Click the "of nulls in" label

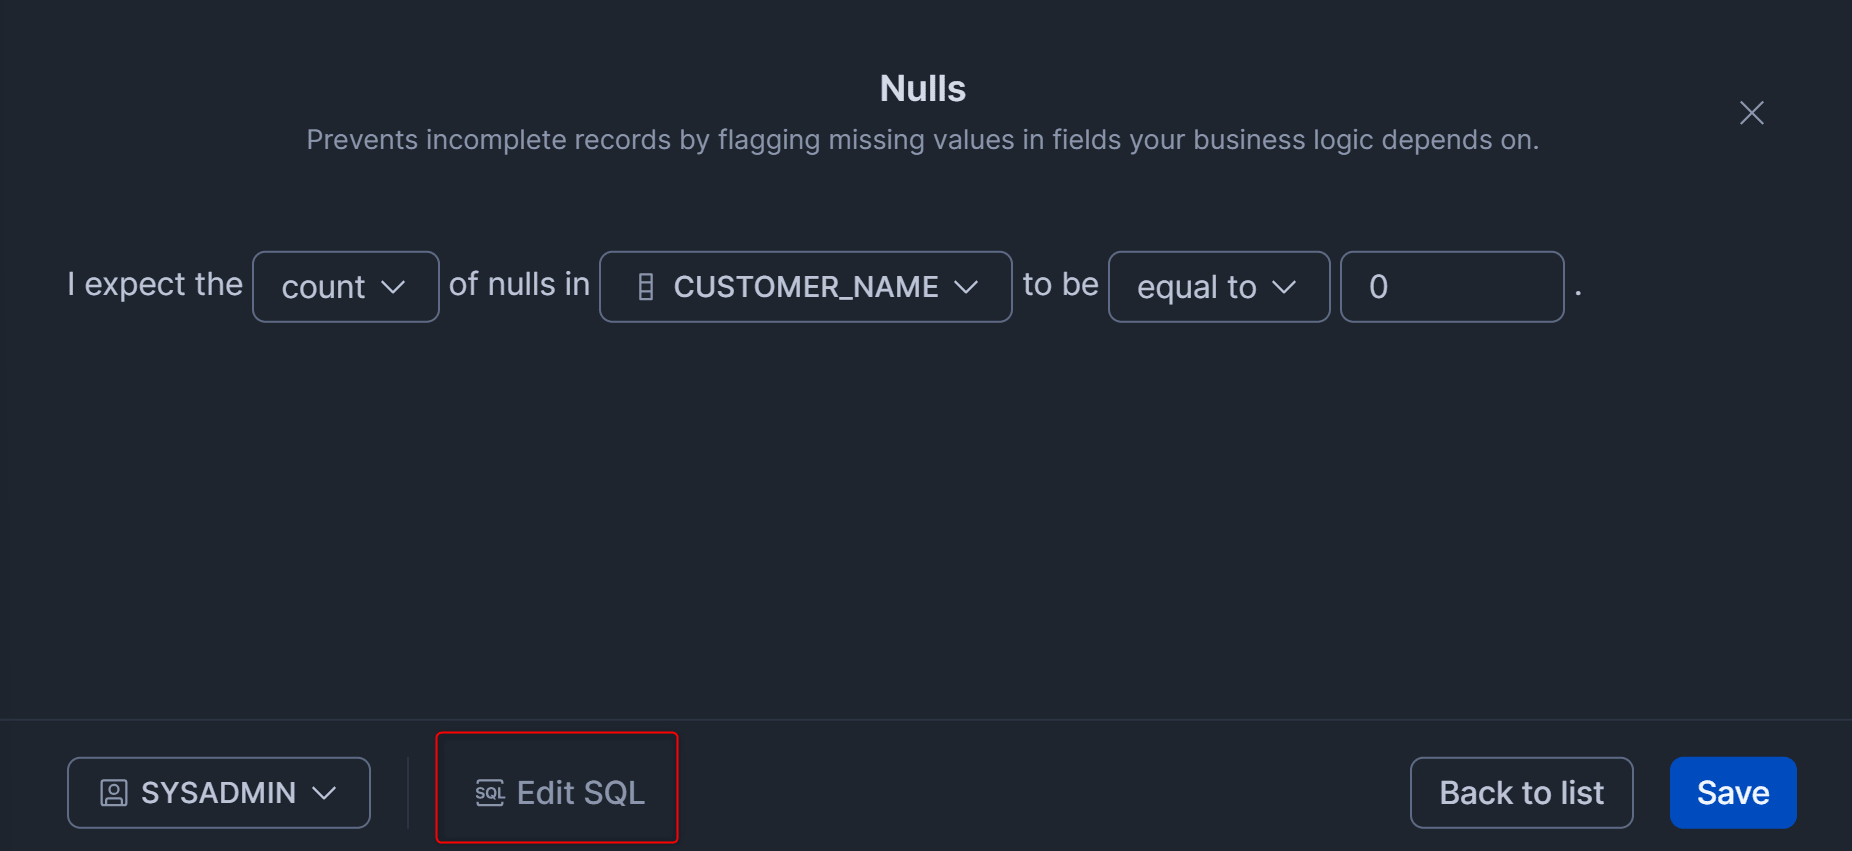click(519, 285)
